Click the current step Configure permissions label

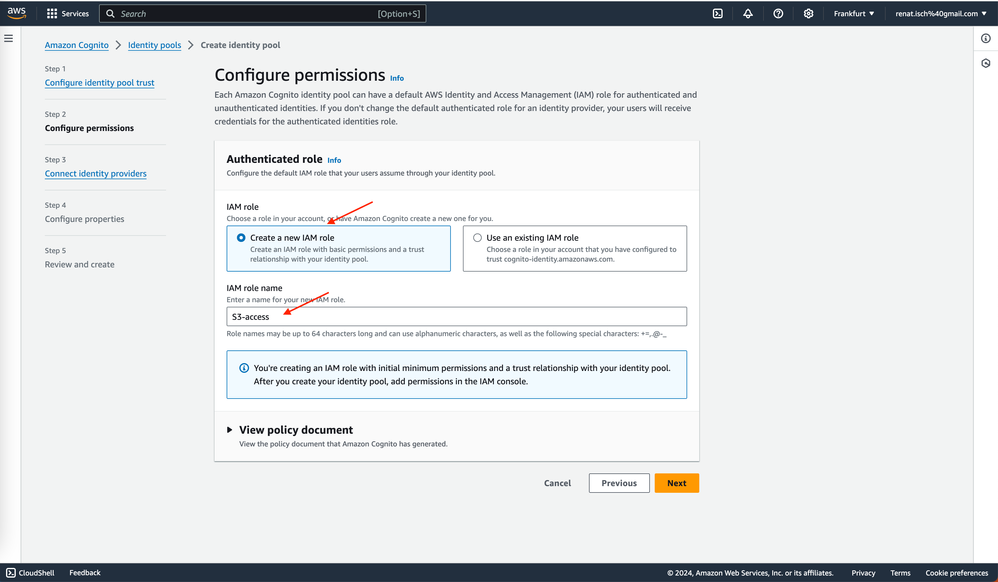click(x=89, y=128)
